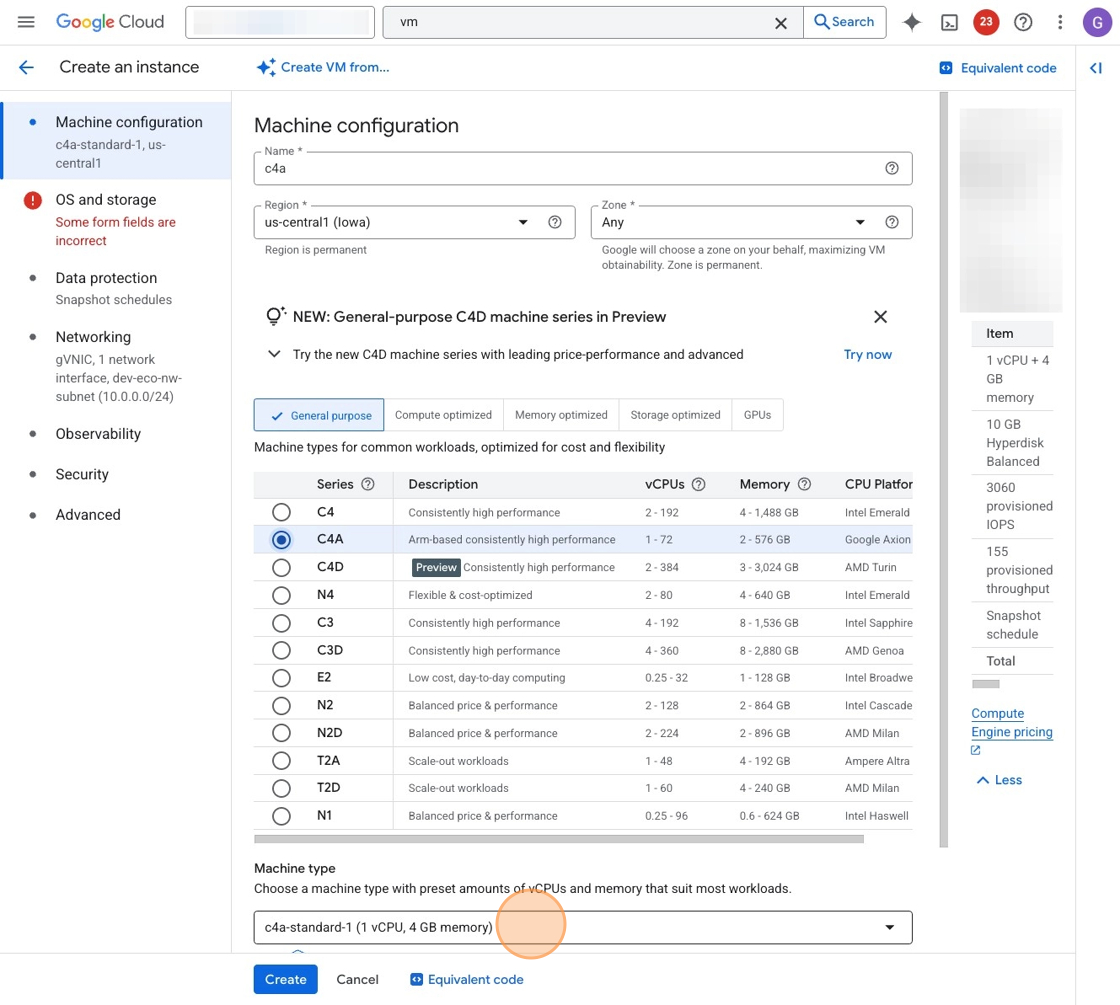This screenshot has height=1005, width=1120.
Task: Open external link icon under pricing
Action: tap(976, 750)
